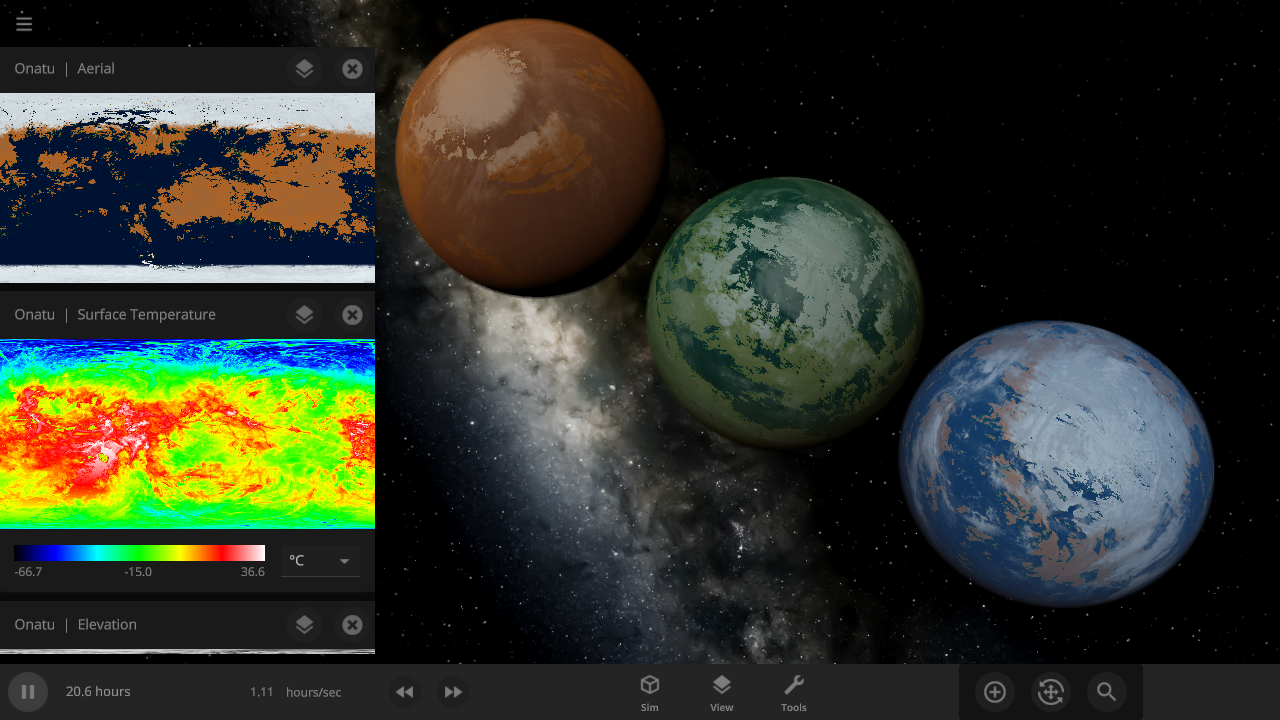Open the Tools menu
1280x720 pixels.
794,692
